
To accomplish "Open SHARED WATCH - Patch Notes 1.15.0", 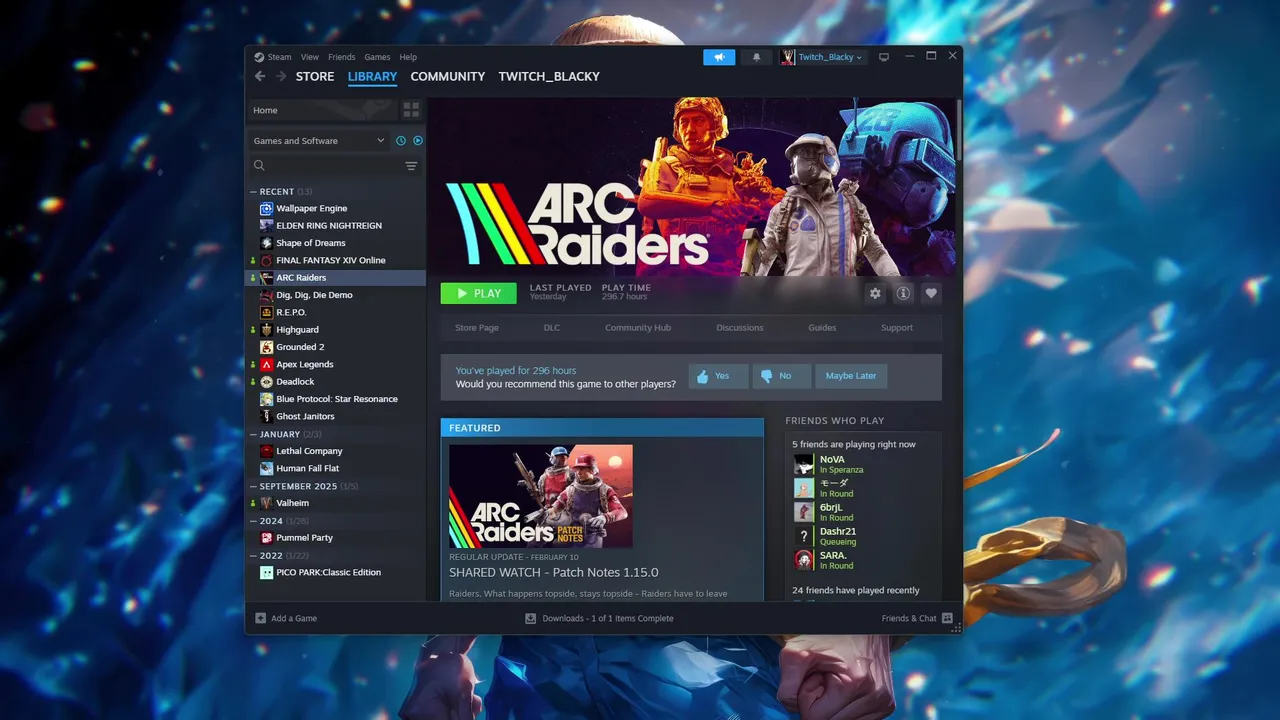I will pos(553,572).
